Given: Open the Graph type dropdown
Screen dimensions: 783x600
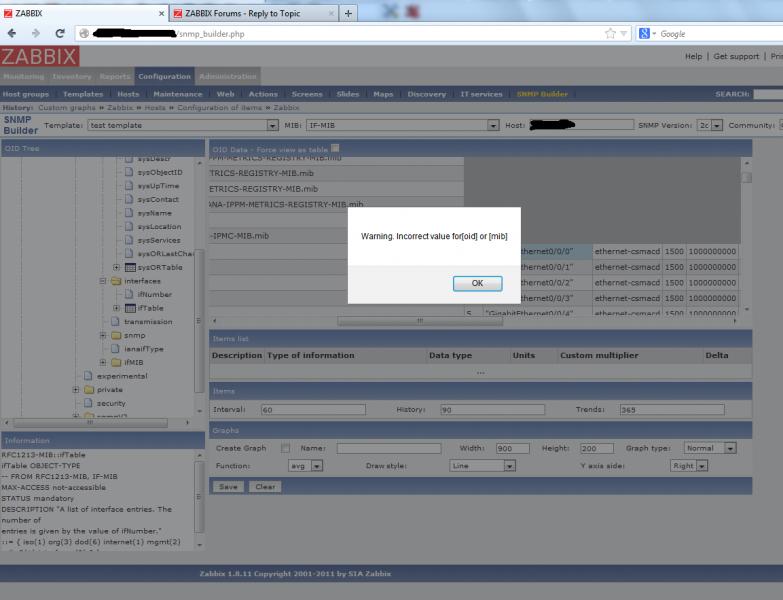Looking at the screenshot, I should [x=730, y=448].
